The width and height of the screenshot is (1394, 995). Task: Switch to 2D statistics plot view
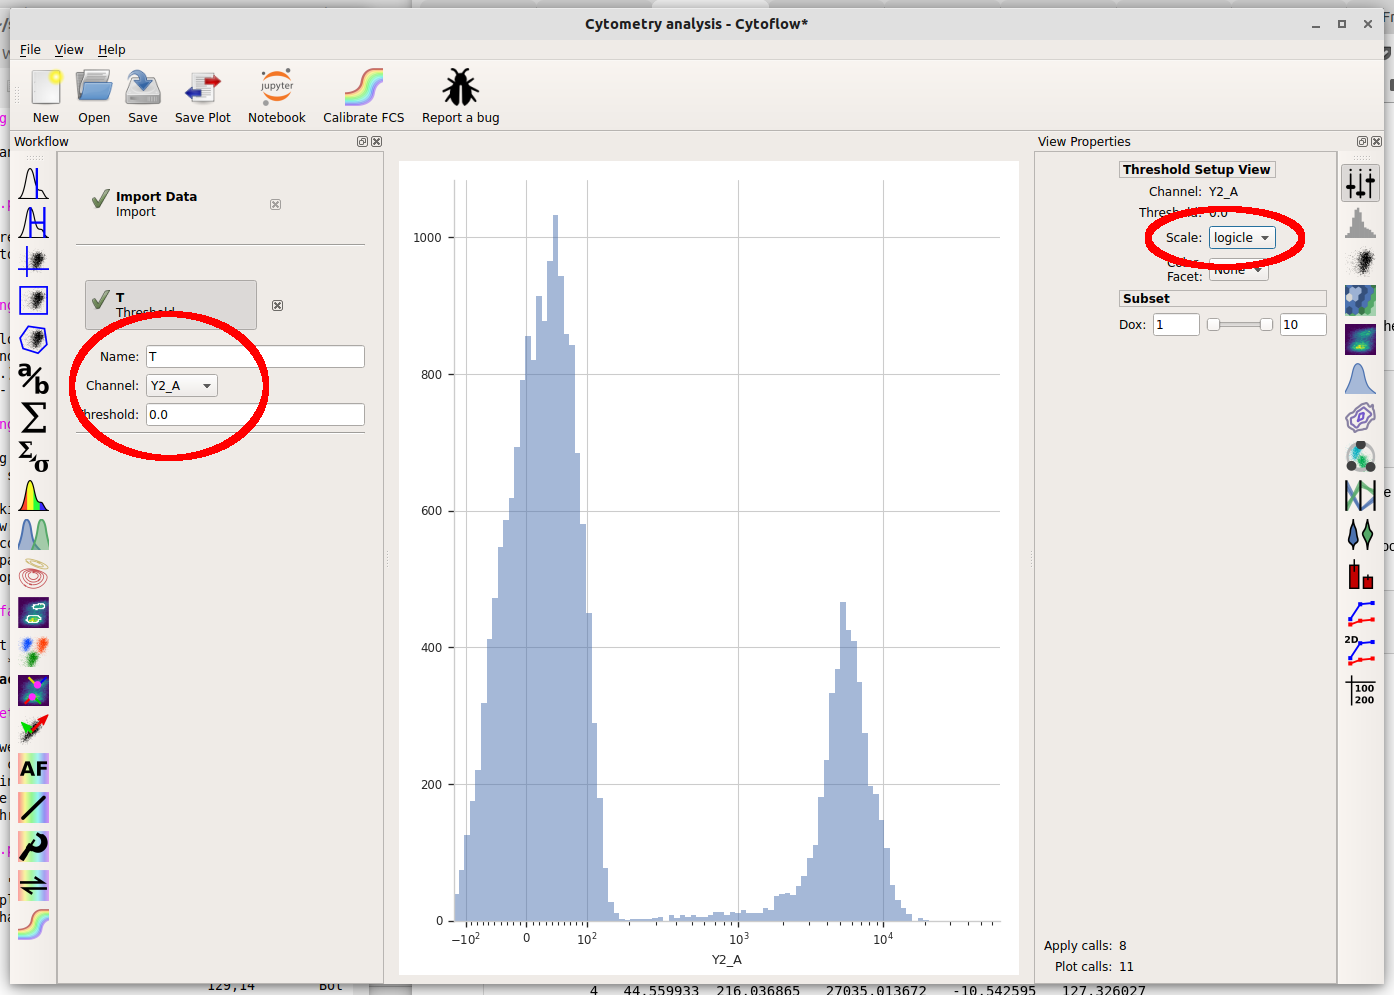click(x=1360, y=651)
